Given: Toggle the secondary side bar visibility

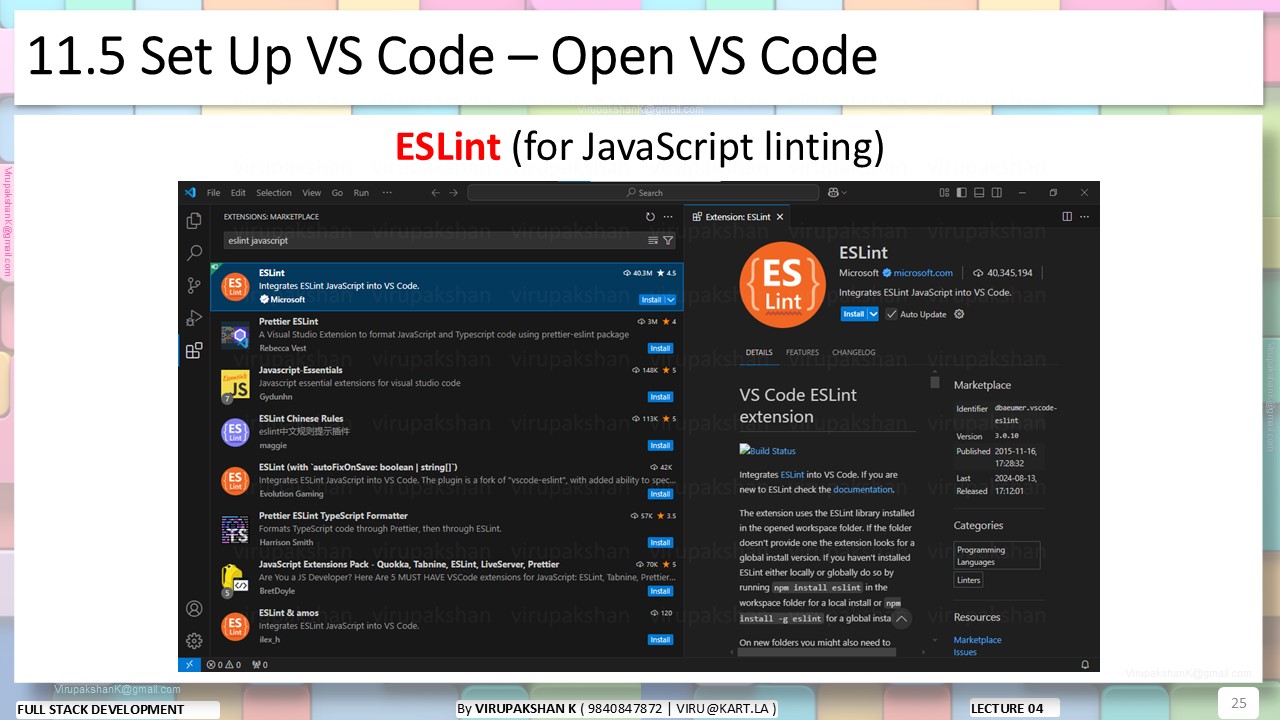Looking at the screenshot, I should (x=997, y=192).
